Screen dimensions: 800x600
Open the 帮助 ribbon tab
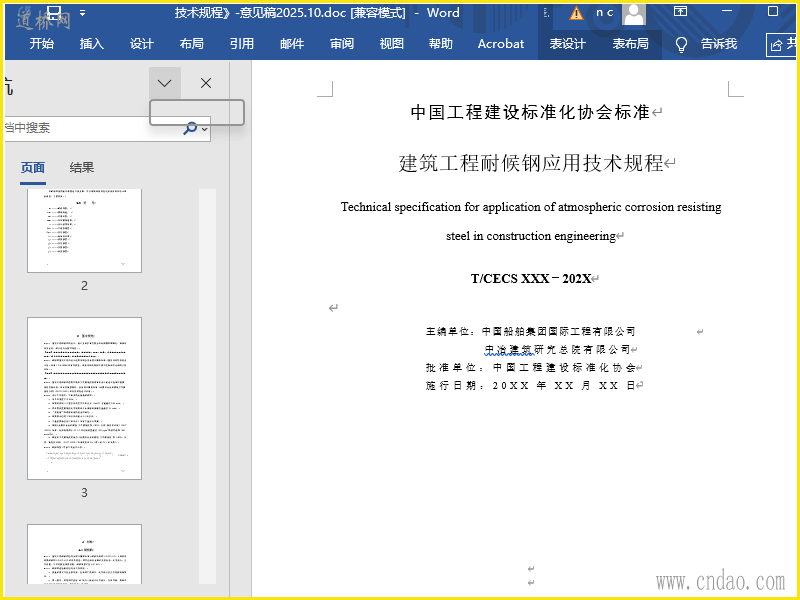click(x=440, y=44)
